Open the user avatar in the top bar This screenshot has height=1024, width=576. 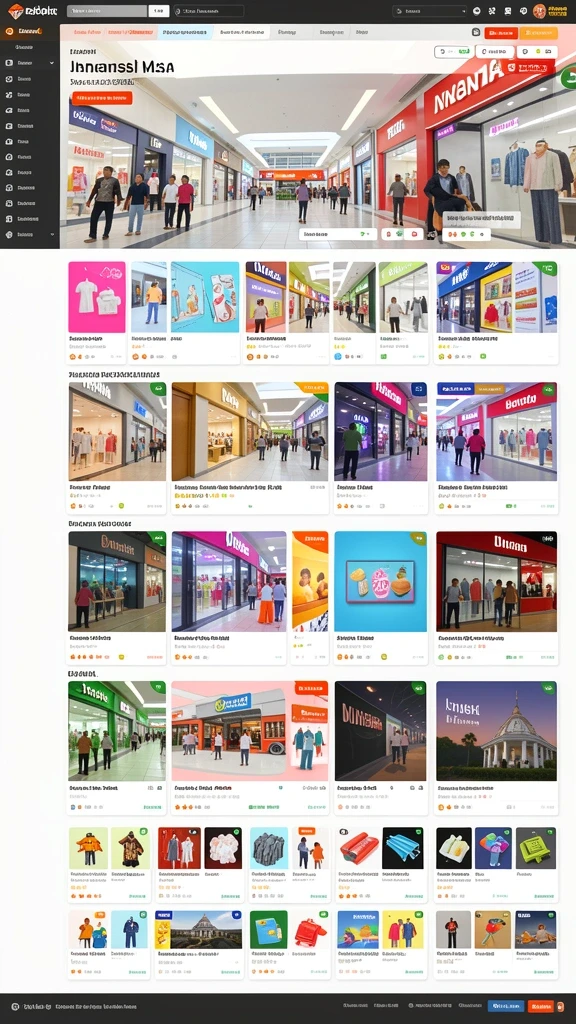[x=539, y=11]
